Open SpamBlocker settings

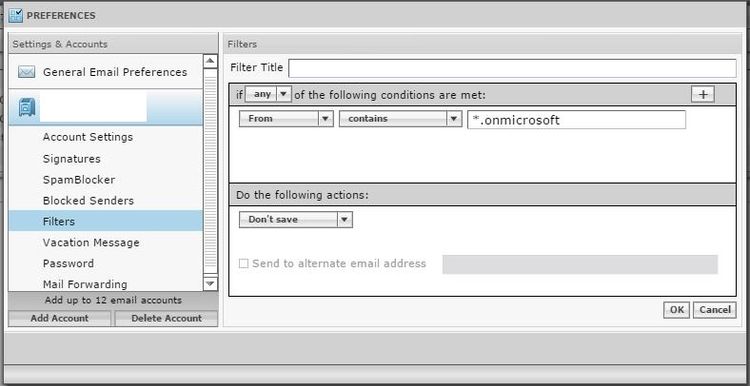pos(79,180)
